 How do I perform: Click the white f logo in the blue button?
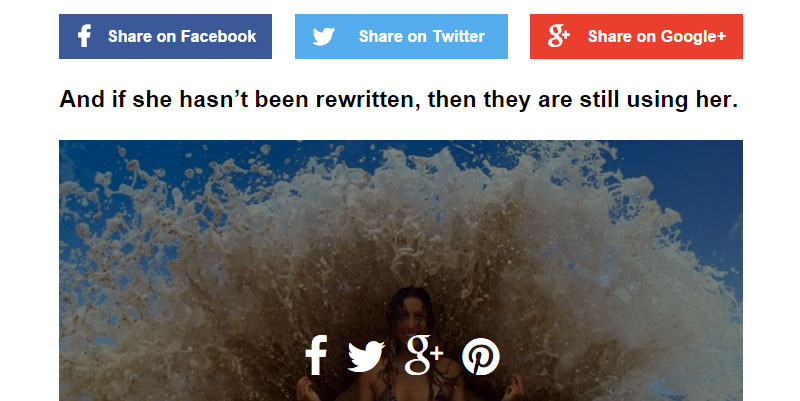tap(85, 36)
